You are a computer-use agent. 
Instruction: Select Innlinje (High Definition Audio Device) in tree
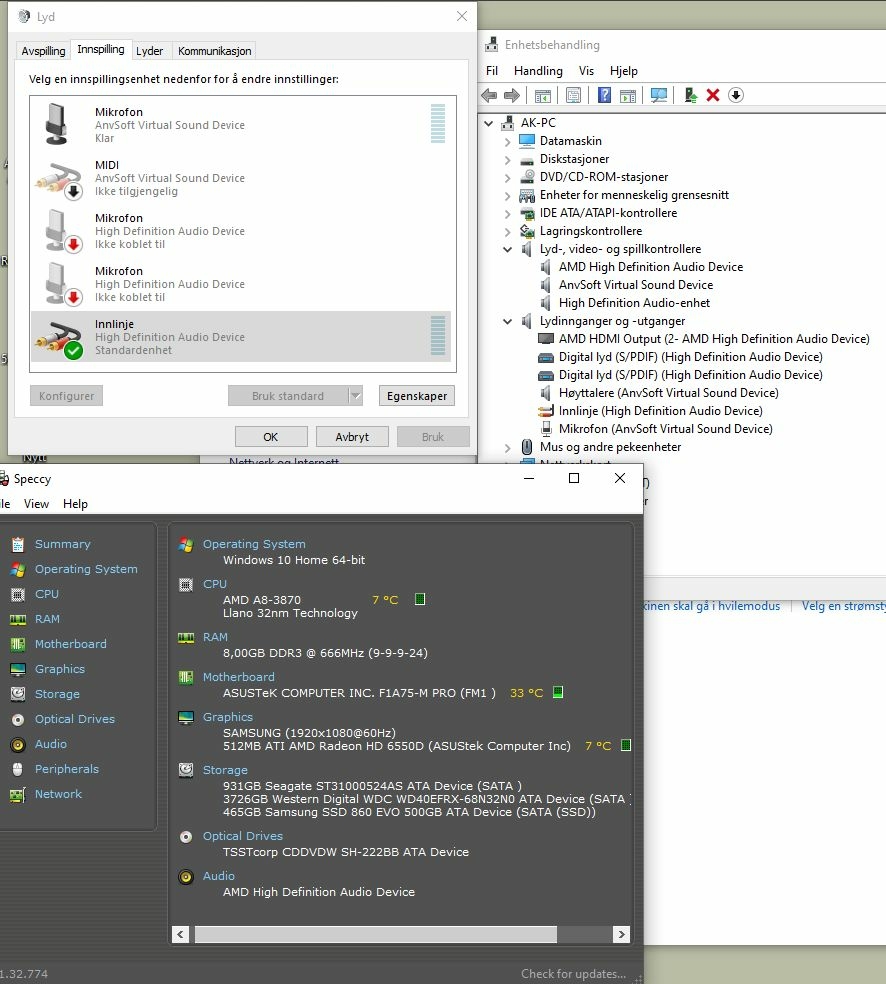coord(661,412)
